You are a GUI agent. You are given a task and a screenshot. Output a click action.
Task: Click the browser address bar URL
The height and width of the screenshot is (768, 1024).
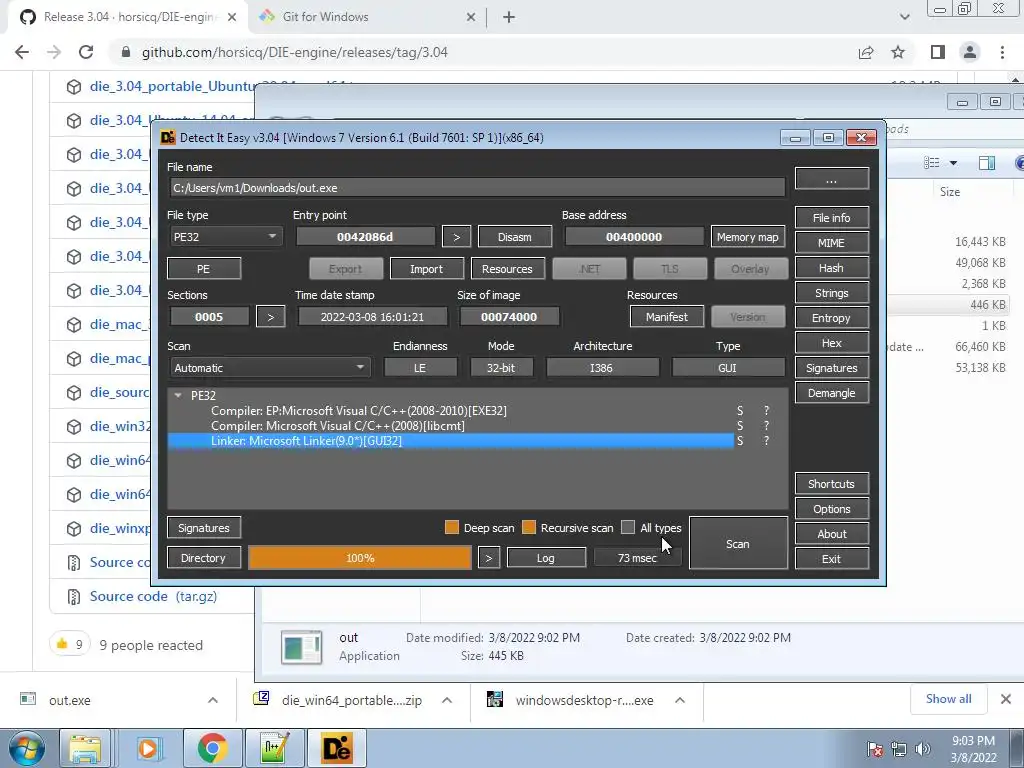295,52
